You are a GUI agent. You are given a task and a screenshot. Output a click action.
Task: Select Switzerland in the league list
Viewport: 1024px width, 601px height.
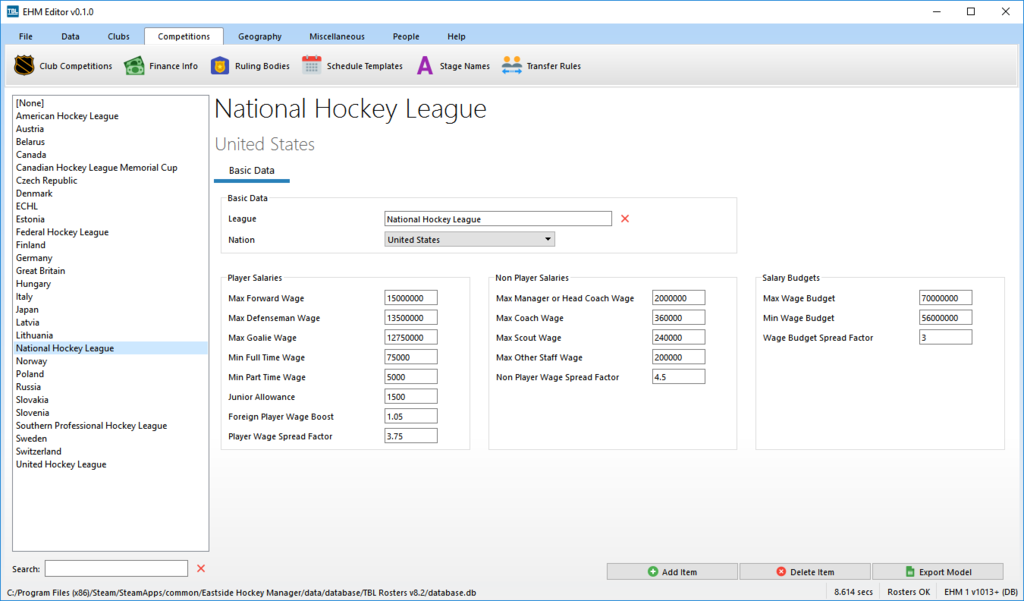pos(110,451)
